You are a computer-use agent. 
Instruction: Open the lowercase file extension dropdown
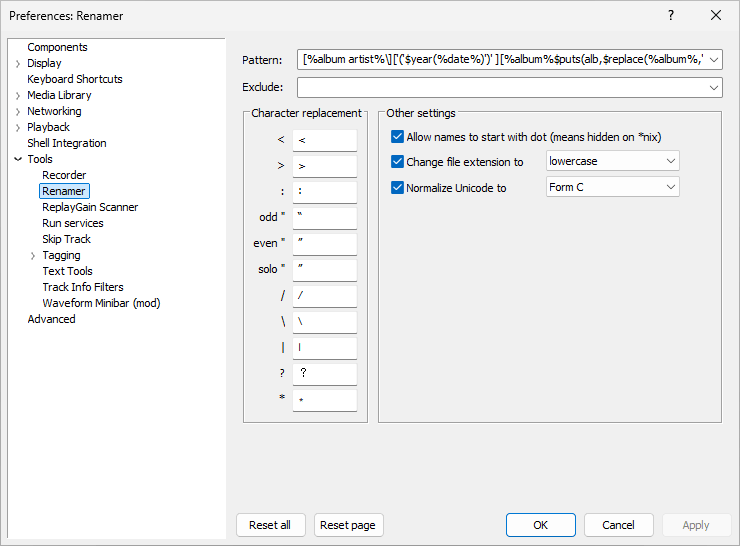(x=669, y=161)
